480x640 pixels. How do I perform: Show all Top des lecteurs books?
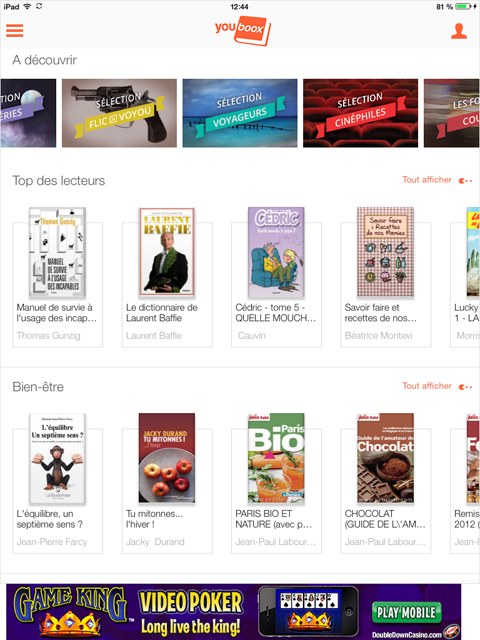click(427, 180)
